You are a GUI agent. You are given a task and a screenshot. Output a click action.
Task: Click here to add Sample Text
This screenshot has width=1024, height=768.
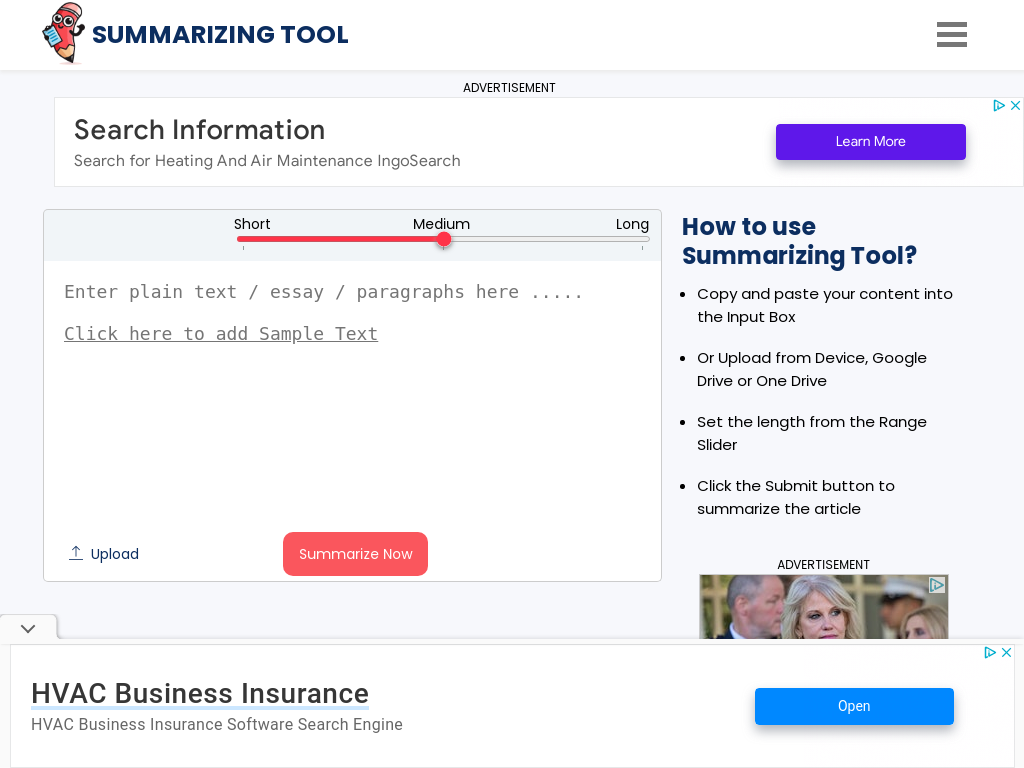pyautogui.click(x=221, y=334)
